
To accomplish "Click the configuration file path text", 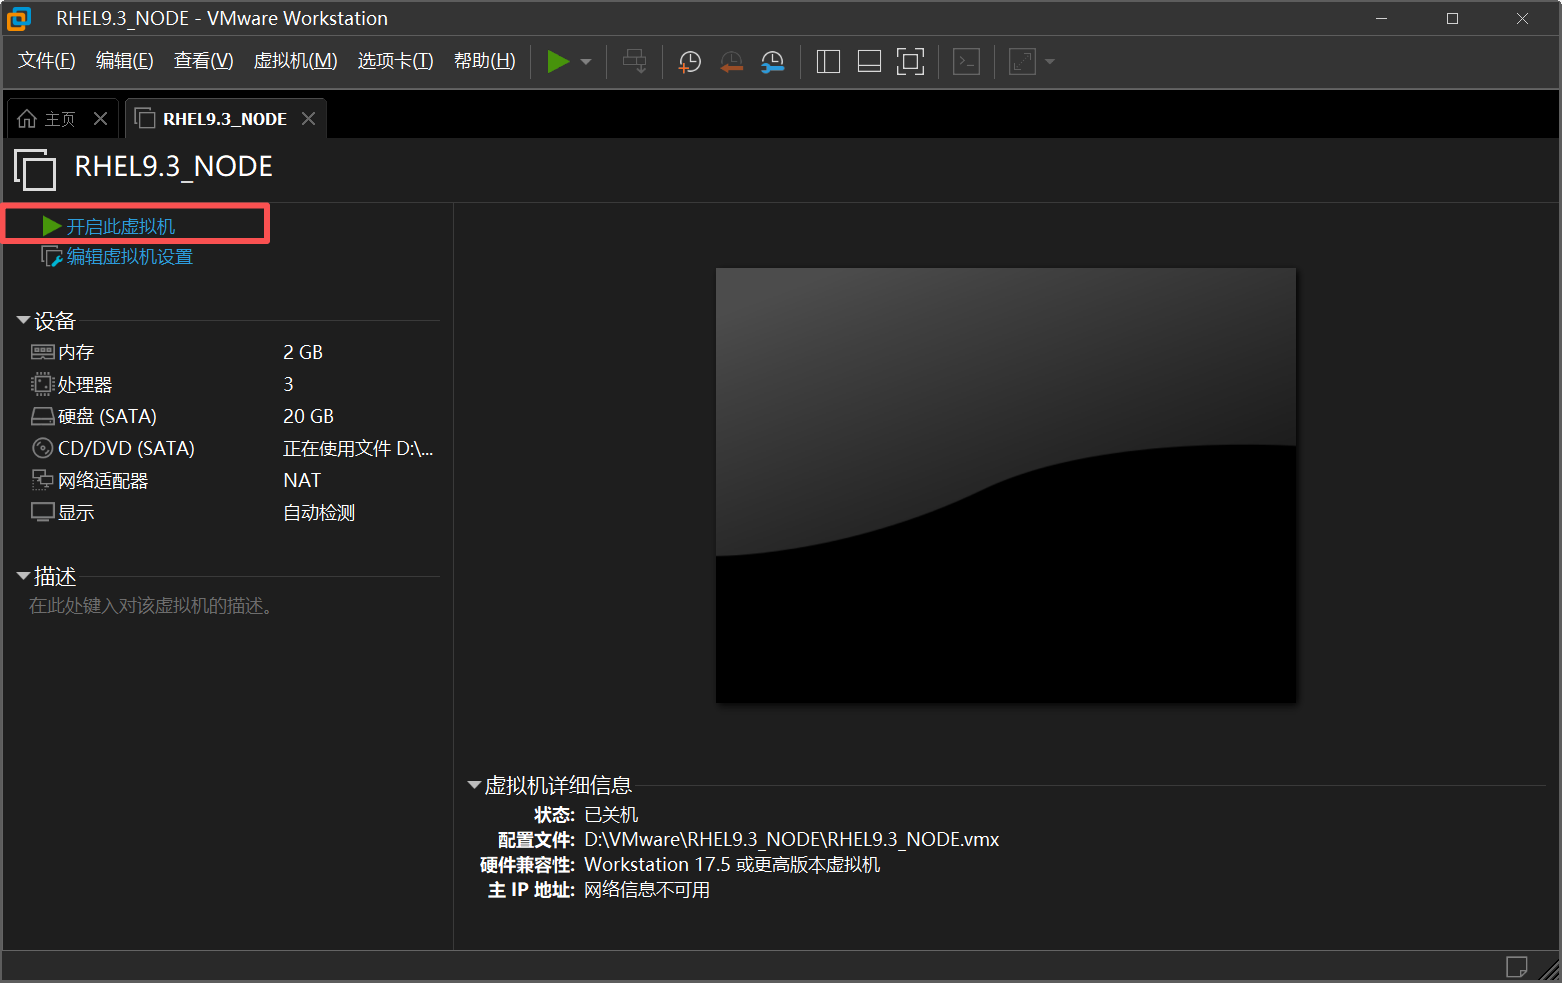I will [x=792, y=840].
